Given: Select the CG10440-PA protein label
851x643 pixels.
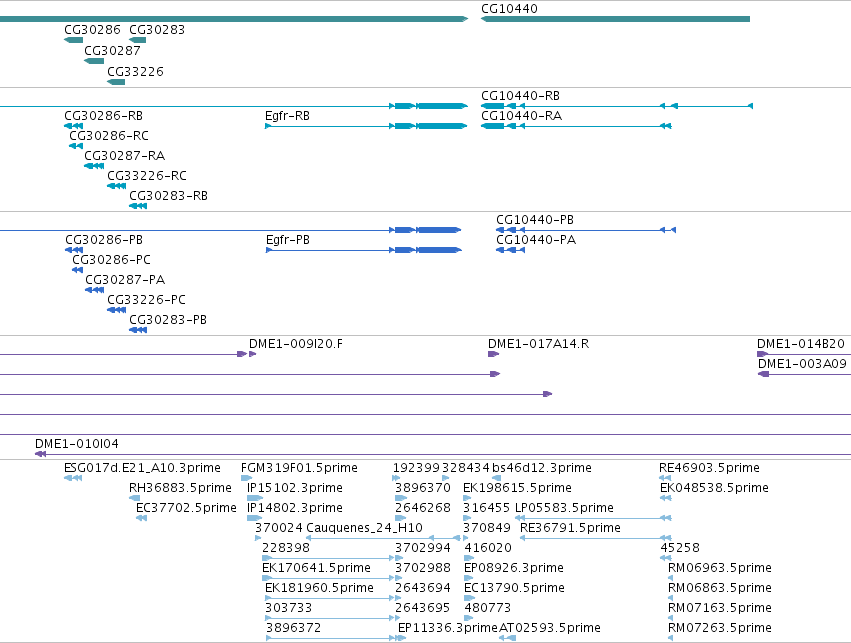Looking at the screenshot, I should (536, 240).
